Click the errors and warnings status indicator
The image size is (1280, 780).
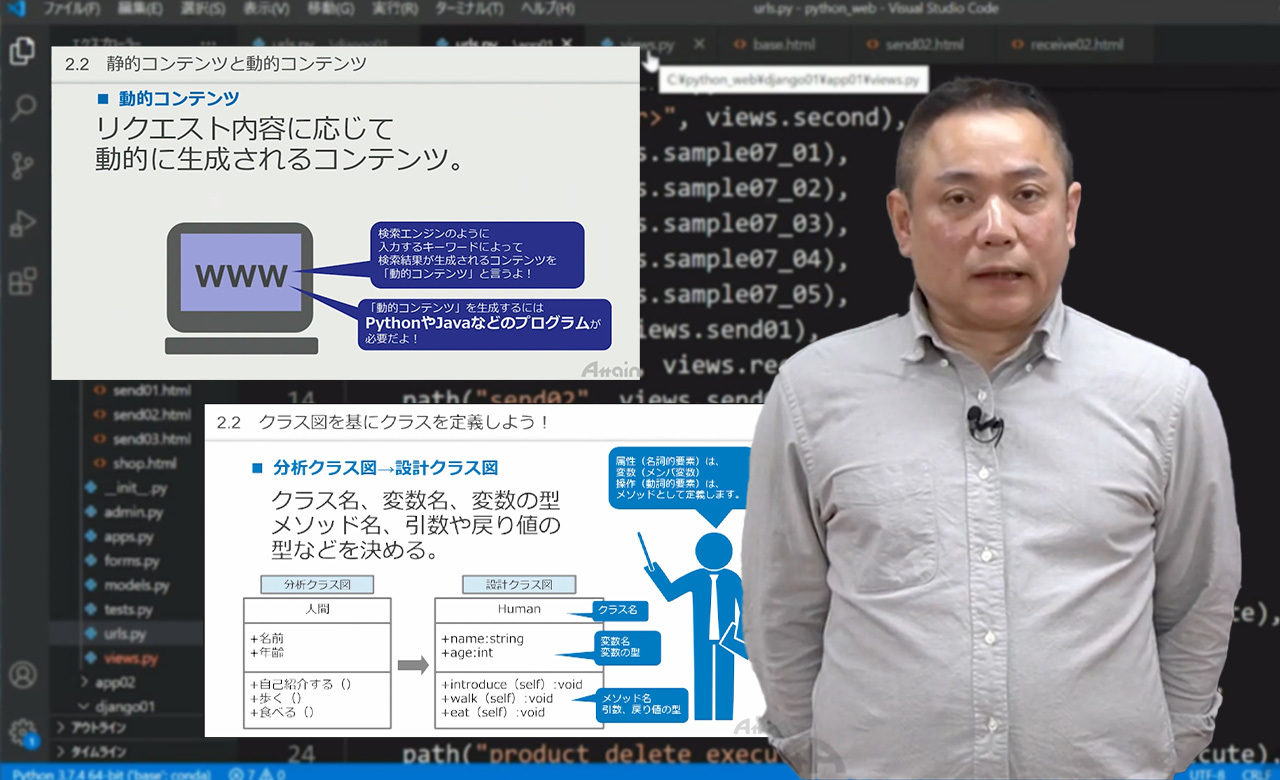click(254, 773)
